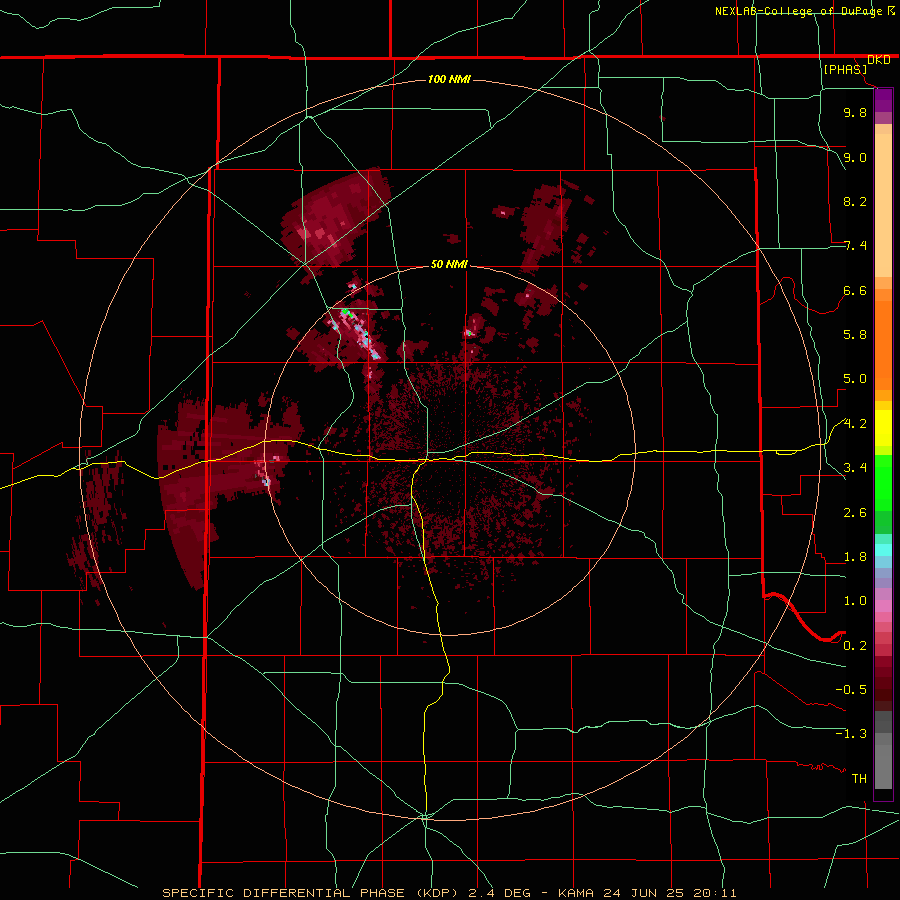Click the 3.4 scale value
Screen dimensions: 900x900
click(x=855, y=468)
